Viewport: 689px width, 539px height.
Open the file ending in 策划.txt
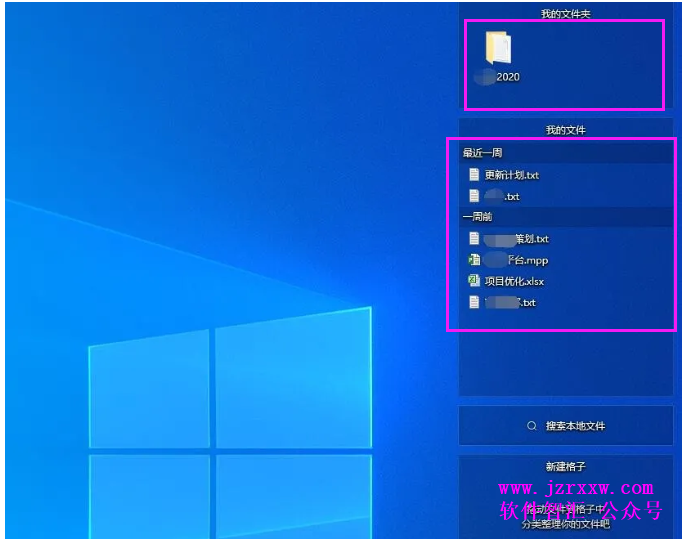click(x=516, y=239)
